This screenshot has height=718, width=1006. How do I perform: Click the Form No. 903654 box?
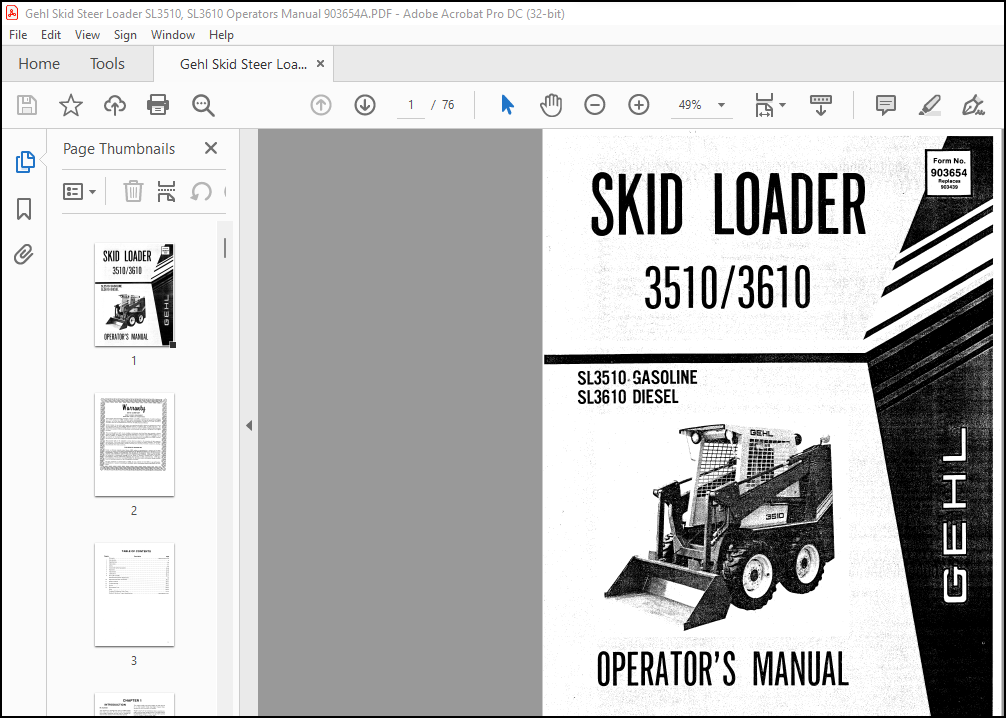948,173
